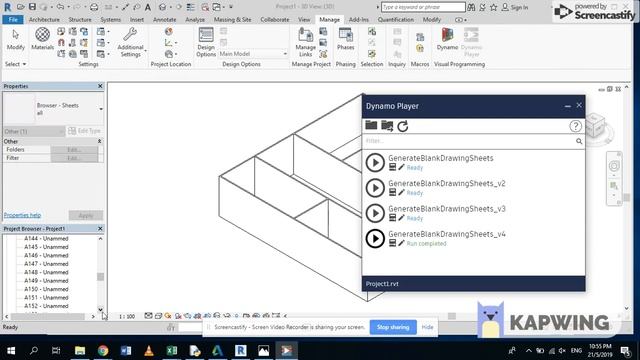Click the Location icon in Project Location
Image resolution: width=640 pixels, height=360 pixels.
pyautogui.click(x=169, y=31)
